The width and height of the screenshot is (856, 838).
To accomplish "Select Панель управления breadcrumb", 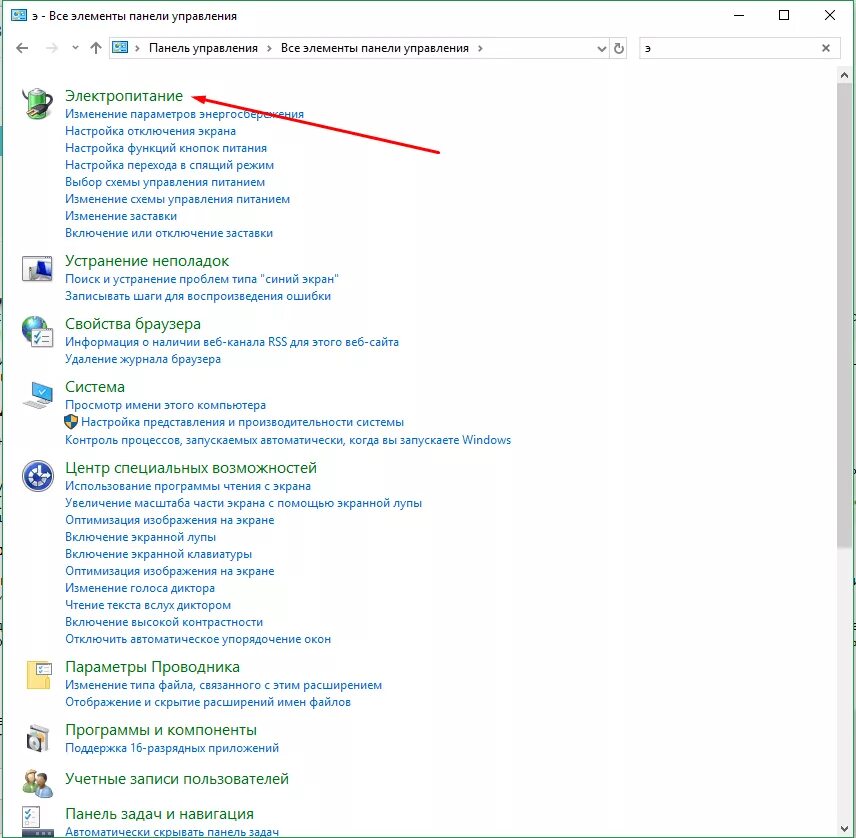I will [203, 48].
